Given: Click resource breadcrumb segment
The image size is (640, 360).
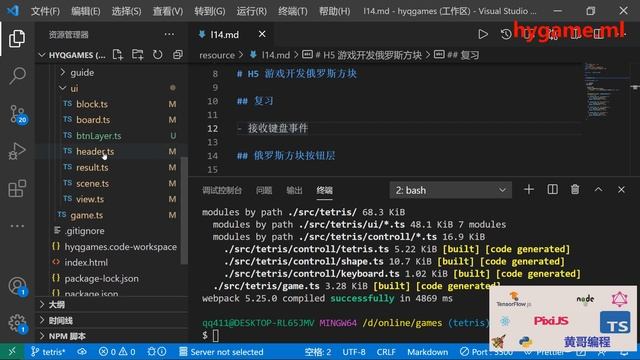Looking at the screenshot, I should (x=217, y=55).
